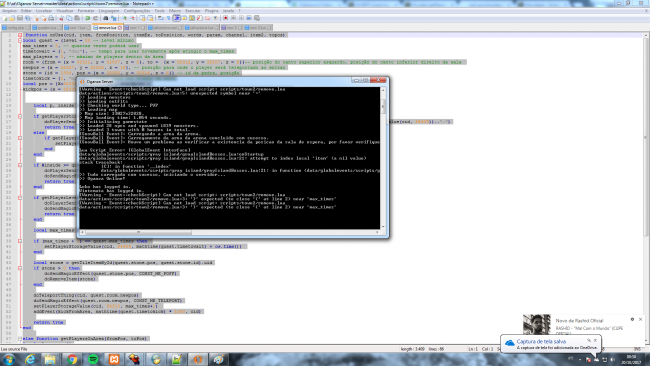Close the remove.lua tab with its red X
Image resolution: width=650 pixels, height=366 pixels.
(120, 28)
